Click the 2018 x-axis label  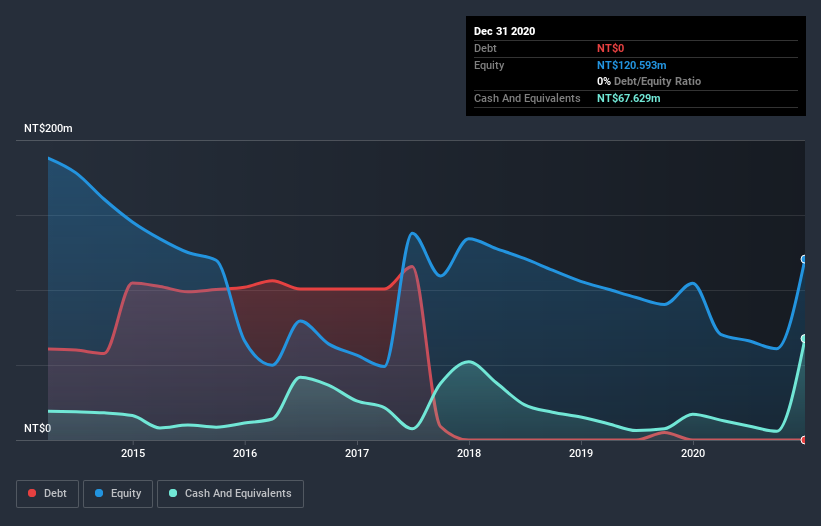click(x=469, y=453)
